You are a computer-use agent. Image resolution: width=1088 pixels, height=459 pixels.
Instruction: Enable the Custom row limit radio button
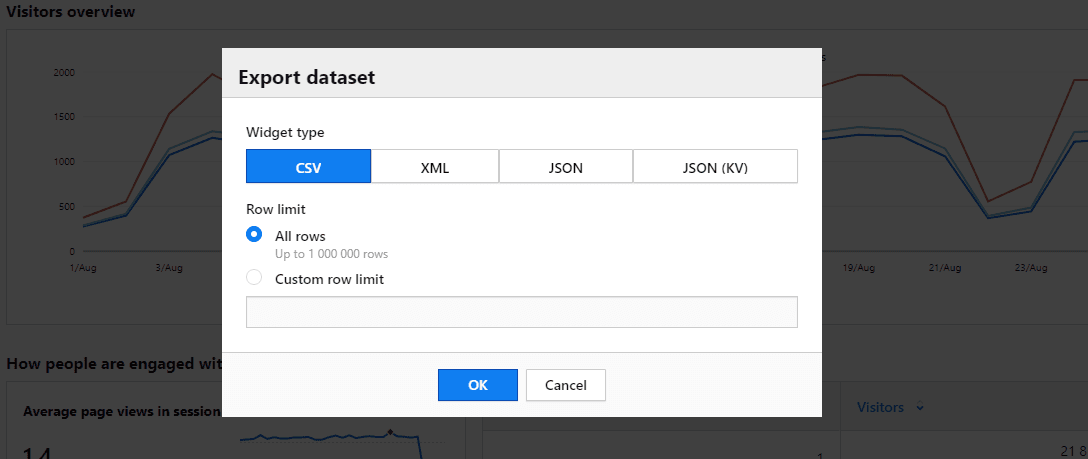coord(254,278)
